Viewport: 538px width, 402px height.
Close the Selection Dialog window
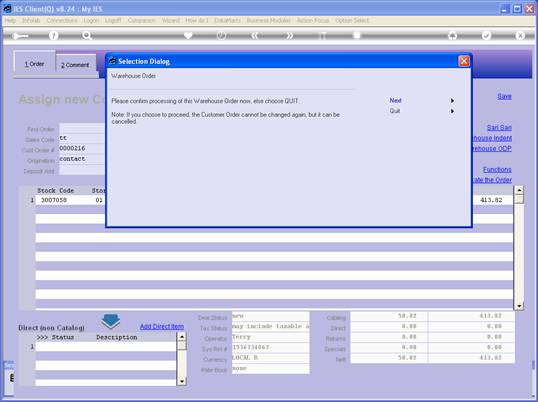[x=464, y=61]
